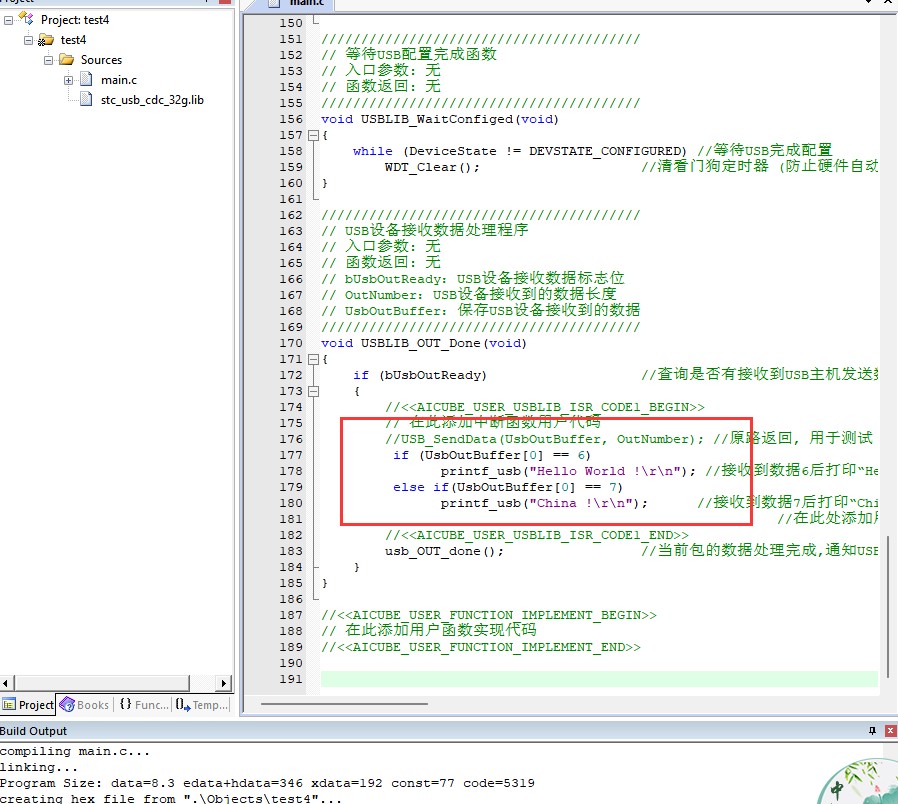Click DEVSTATE_CONFIGURED in while condition
898x804 pixels.
[604, 151]
